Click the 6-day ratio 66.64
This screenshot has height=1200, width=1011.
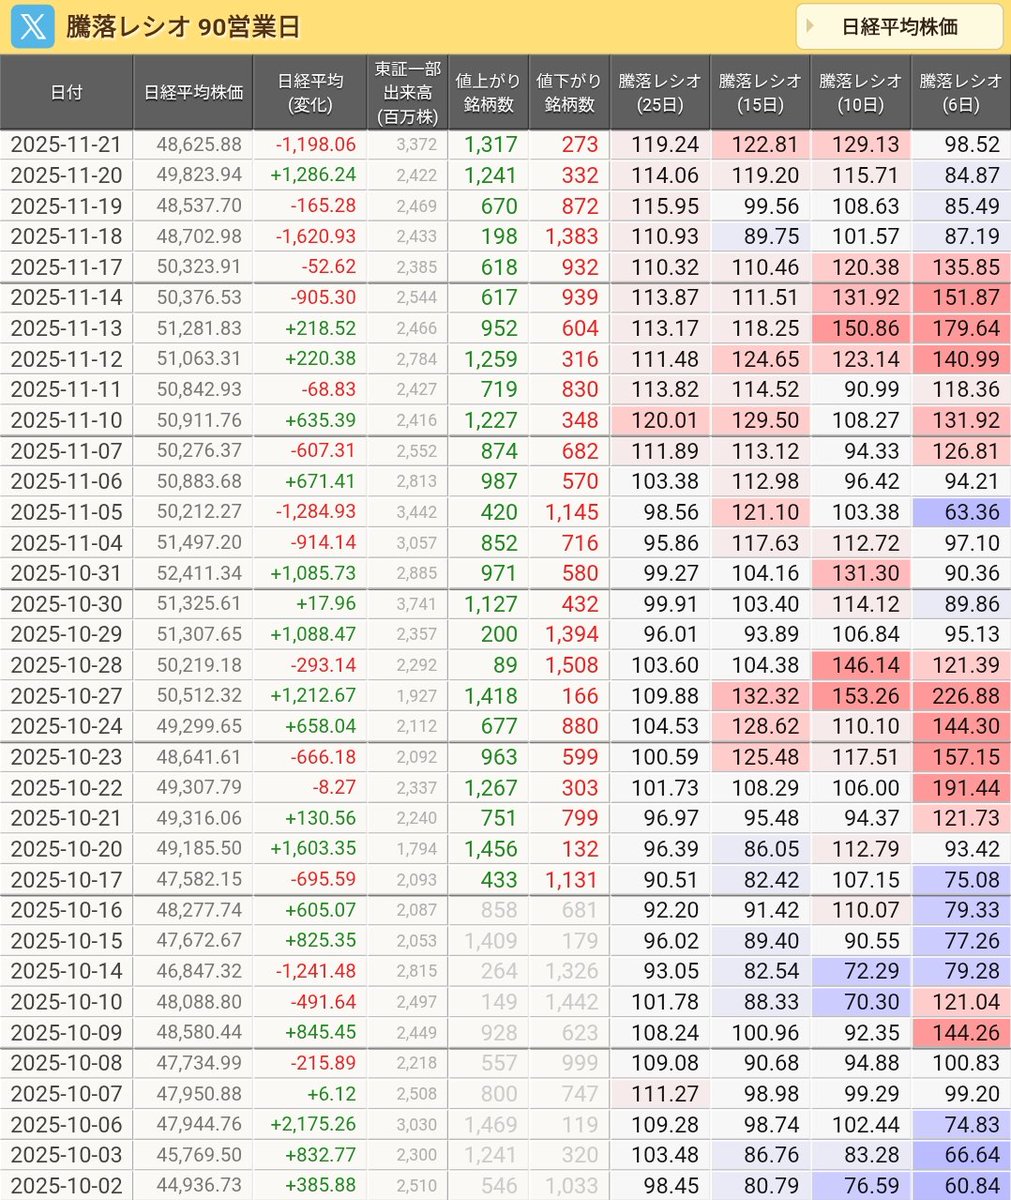click(971, 1155)
